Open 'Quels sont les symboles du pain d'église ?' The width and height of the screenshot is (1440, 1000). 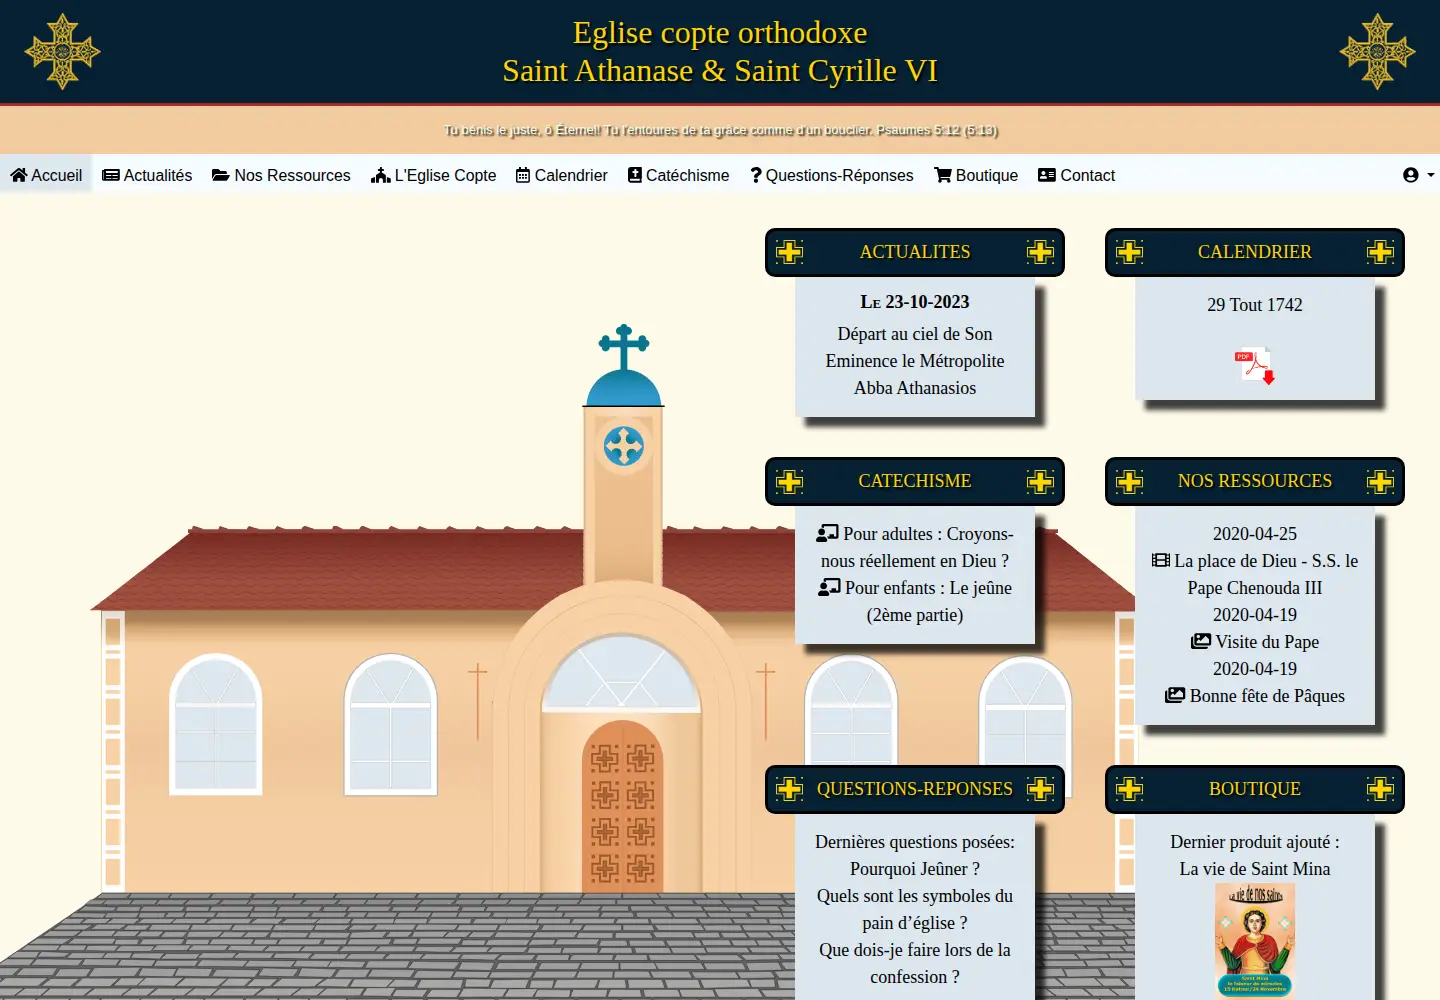point(915,909)
